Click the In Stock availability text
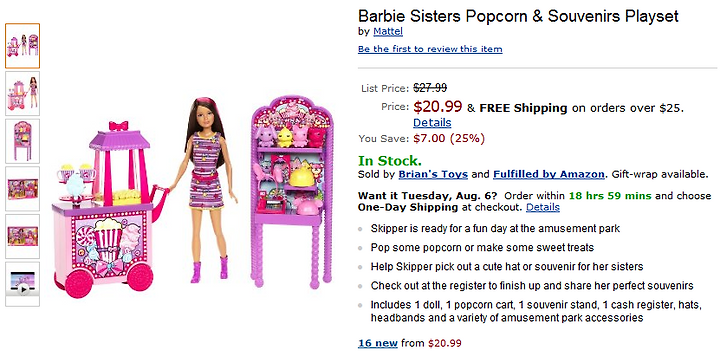The height and width of the screenshot is (363, 720). coord(390,161)
